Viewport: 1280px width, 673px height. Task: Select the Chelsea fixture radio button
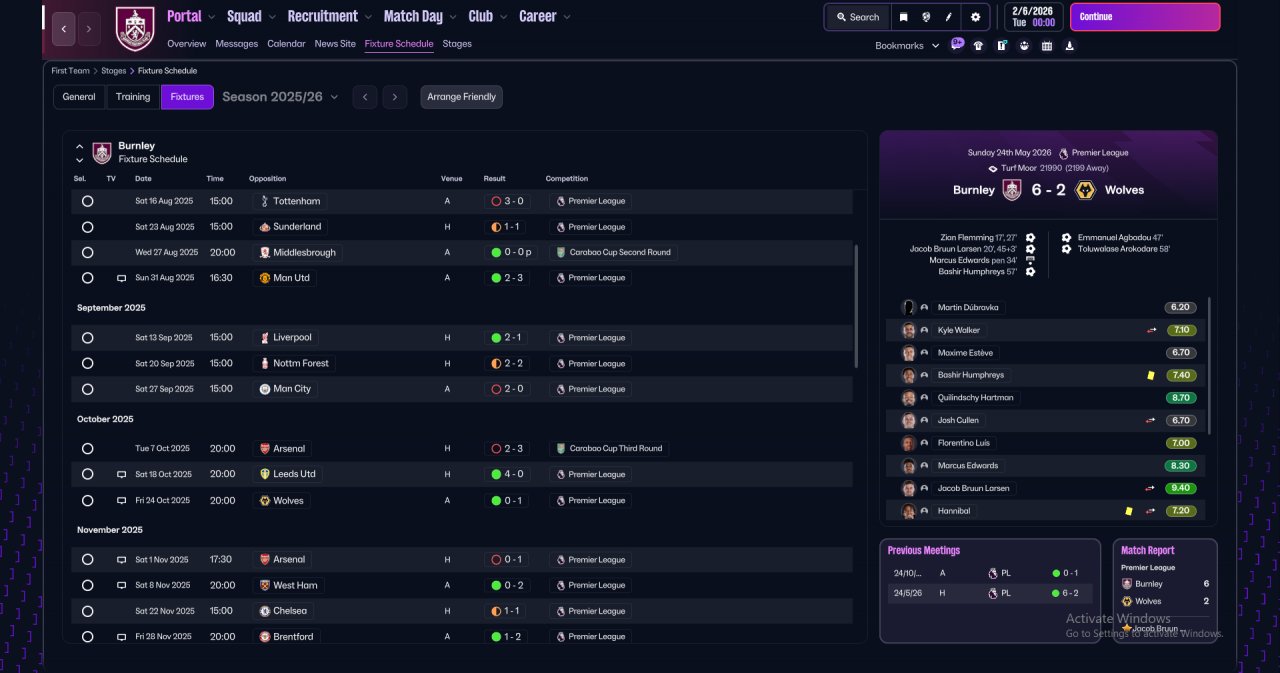point(87,611)
